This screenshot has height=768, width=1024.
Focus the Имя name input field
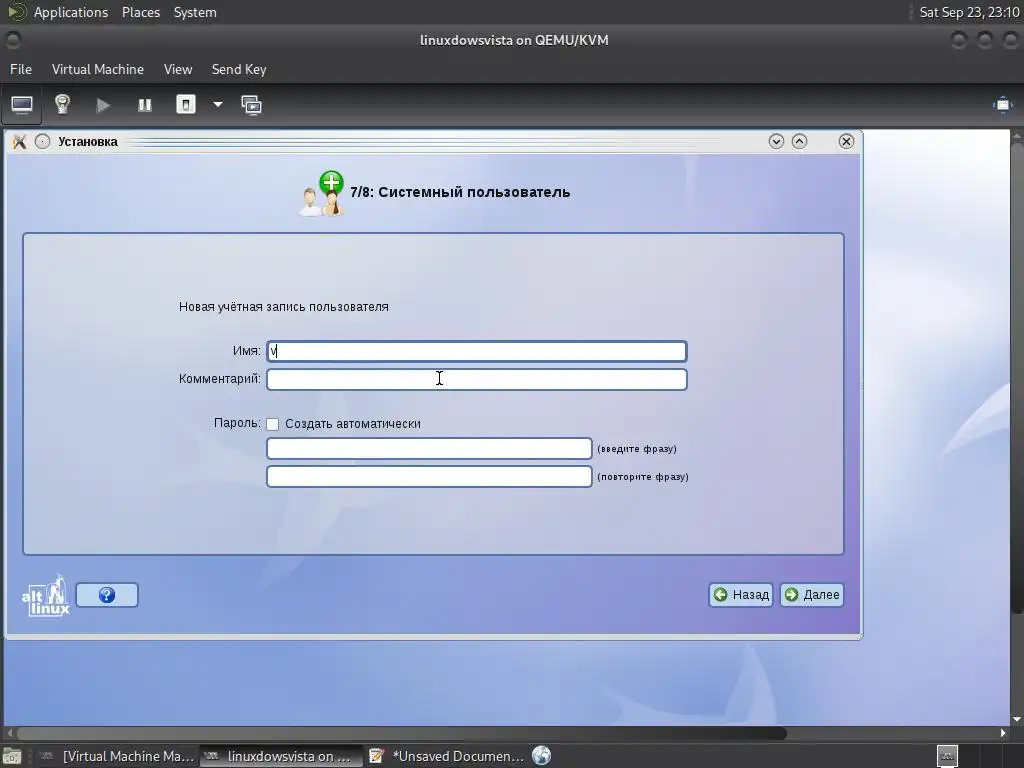pyautogui.click(x=477, y=351)
